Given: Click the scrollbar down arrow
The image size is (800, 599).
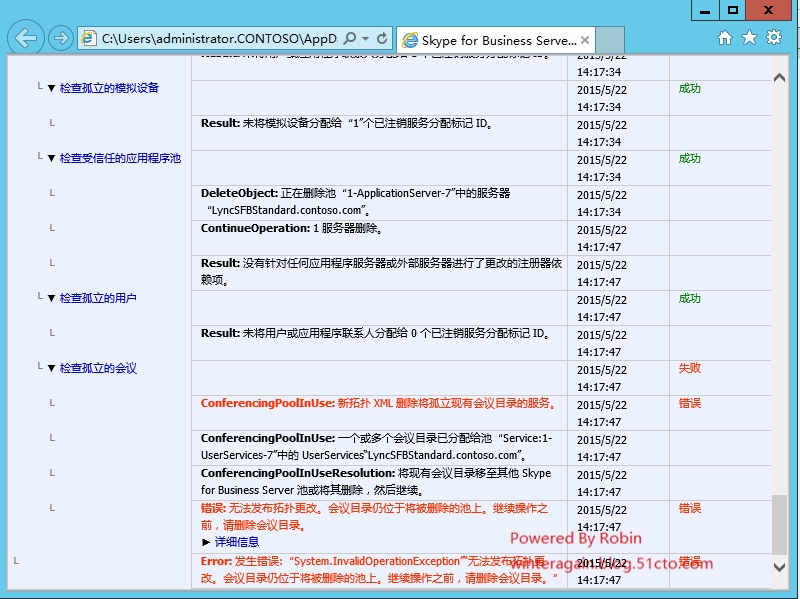Looking at the screenshot, I should click(779, 567).
